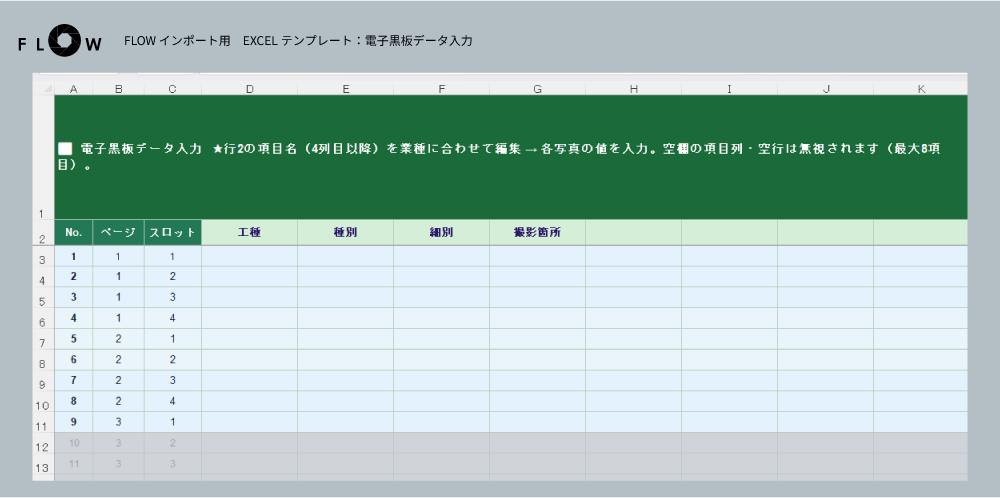Image resolution: width=1000 pixels, height=498 pixels.
Task: Select row 12 header
Action: (x=43, y=443)
